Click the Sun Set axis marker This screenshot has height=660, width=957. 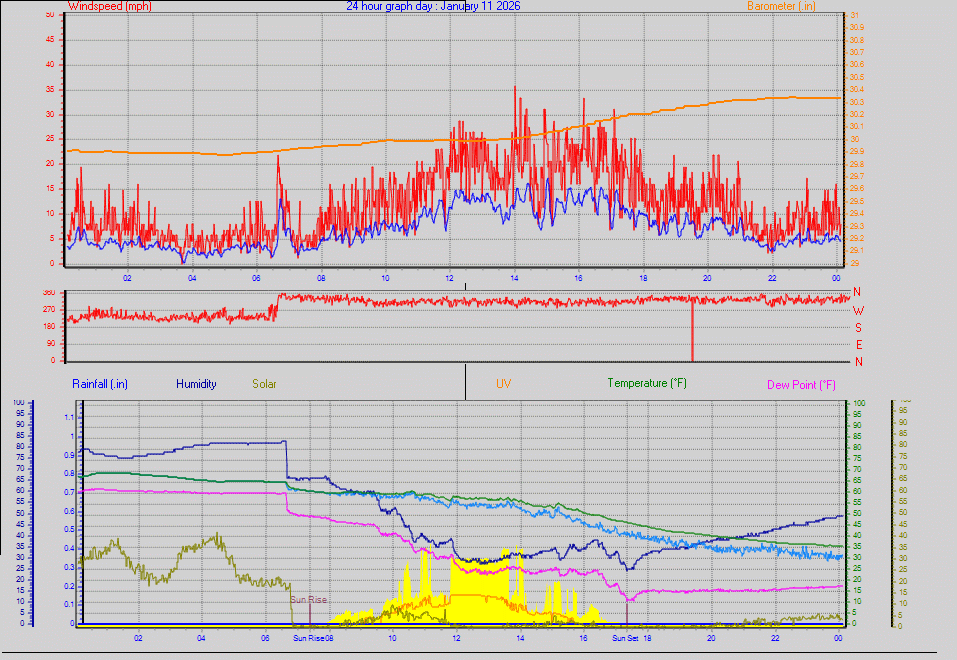point(625,635)
